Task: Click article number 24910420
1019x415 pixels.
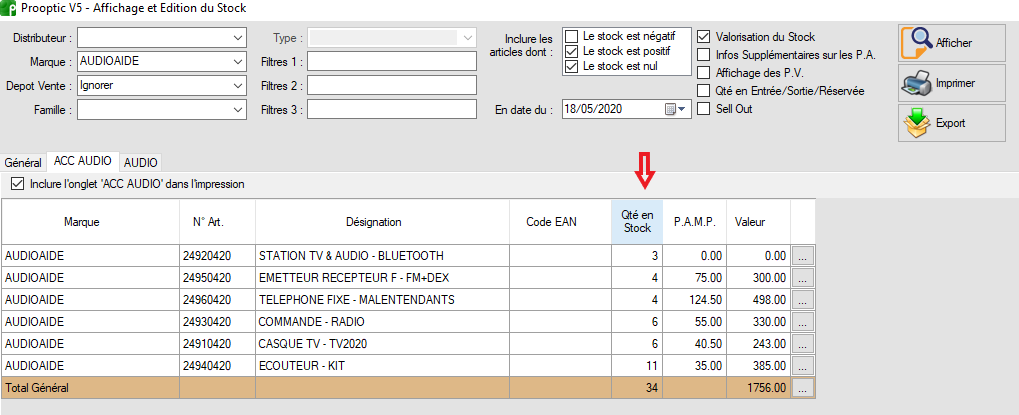Action: click(207, 344)
